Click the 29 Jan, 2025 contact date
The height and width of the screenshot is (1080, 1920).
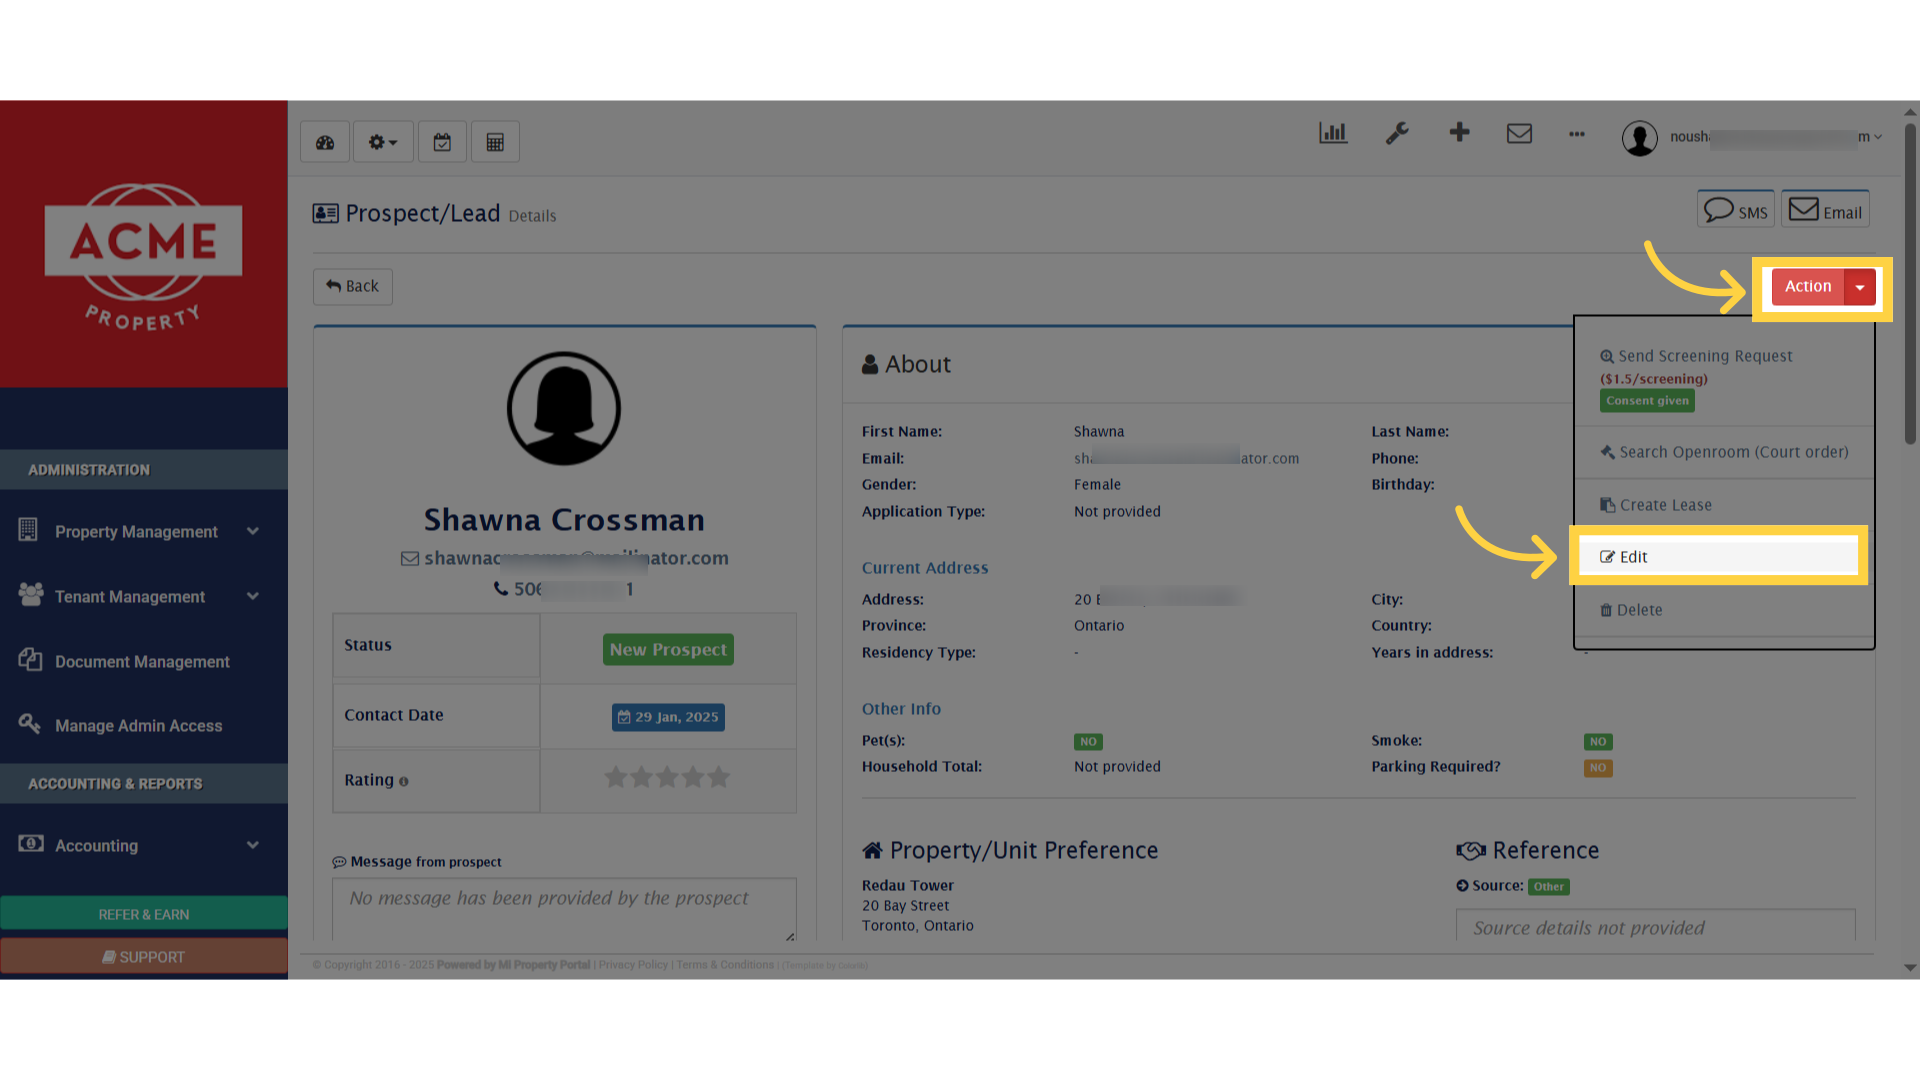668,717
